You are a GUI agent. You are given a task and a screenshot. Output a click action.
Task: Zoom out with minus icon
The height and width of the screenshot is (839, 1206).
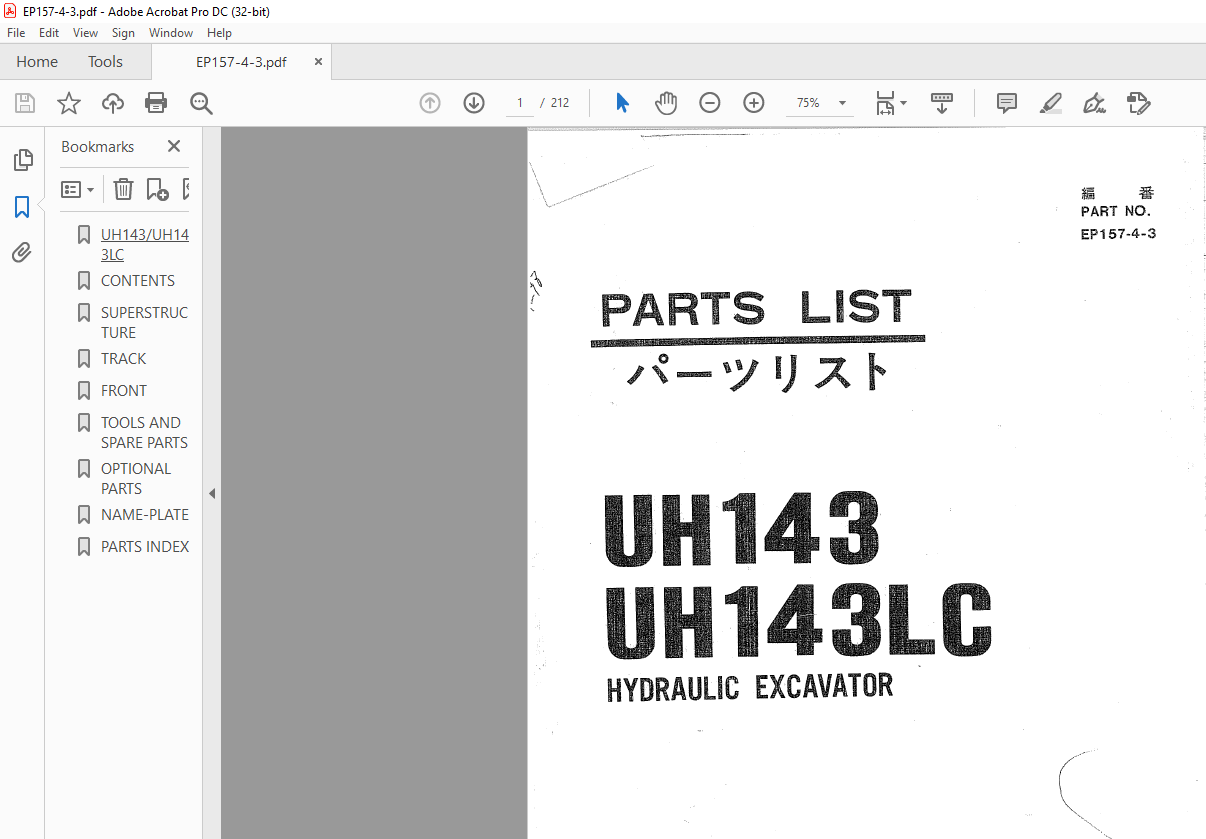tap(710, 103)
